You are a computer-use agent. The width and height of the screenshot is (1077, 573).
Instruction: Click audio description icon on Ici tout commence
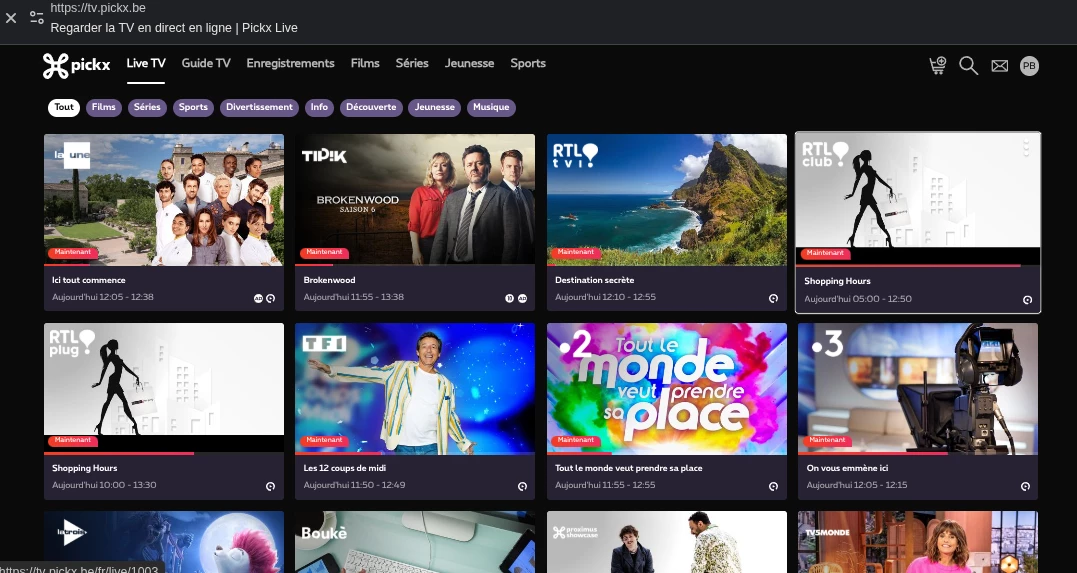tap(258, 298)
